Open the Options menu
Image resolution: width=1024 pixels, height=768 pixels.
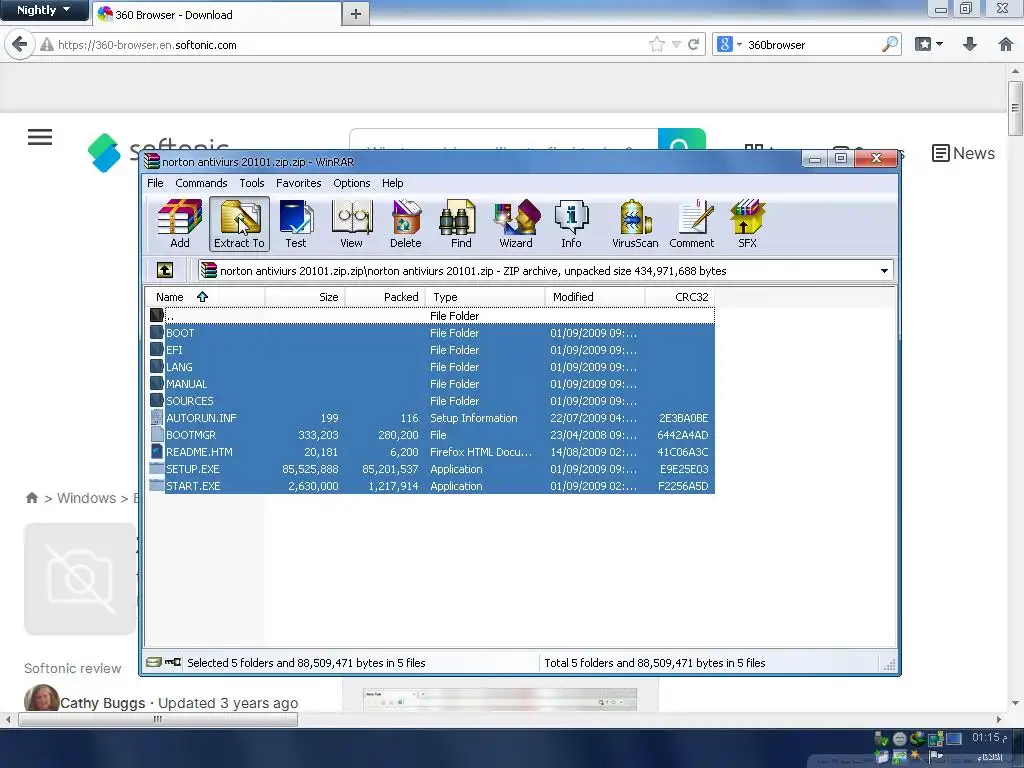pos(351,183)
